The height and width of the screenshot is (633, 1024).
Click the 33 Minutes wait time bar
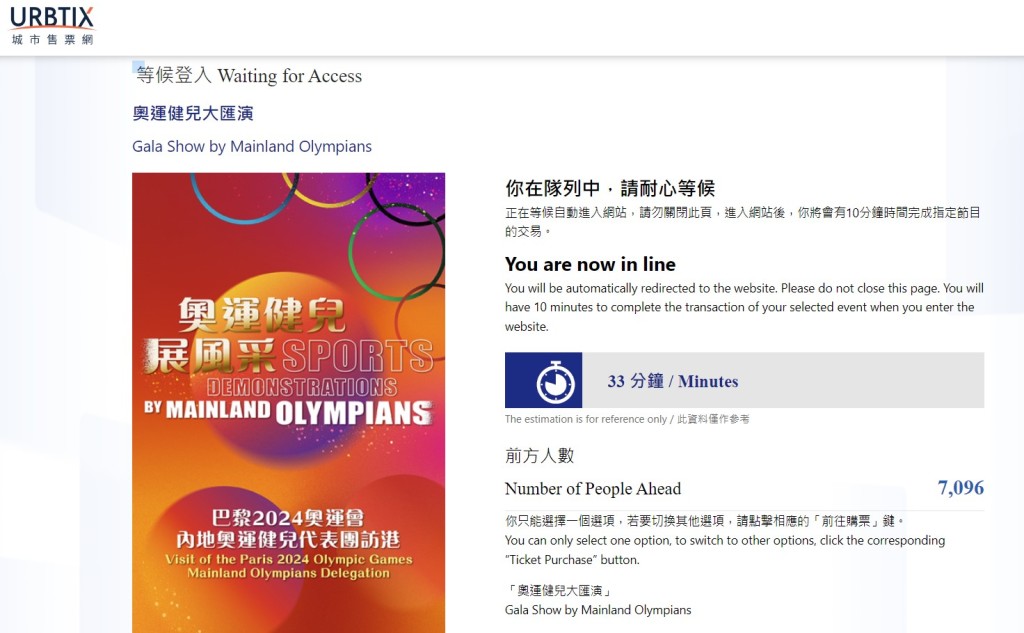744,380
